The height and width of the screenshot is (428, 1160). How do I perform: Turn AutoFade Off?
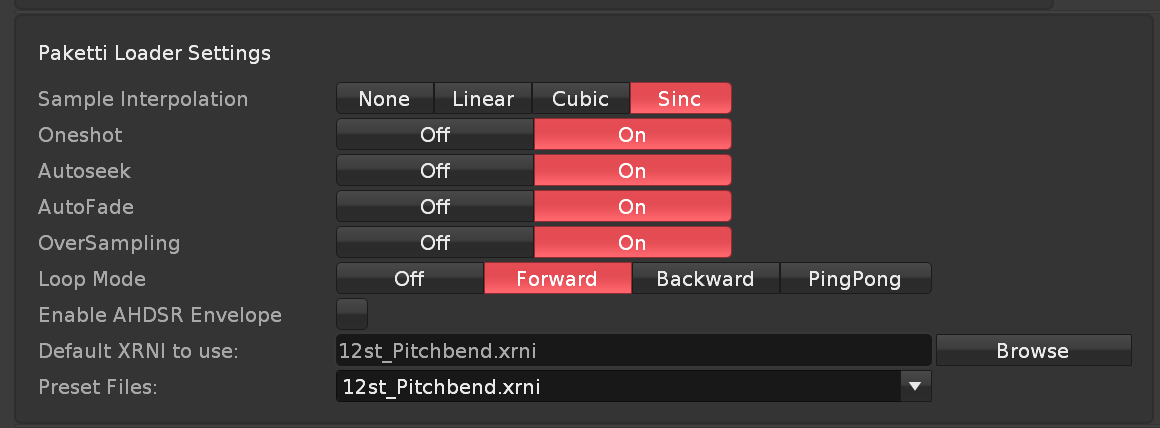click(435, 207)
